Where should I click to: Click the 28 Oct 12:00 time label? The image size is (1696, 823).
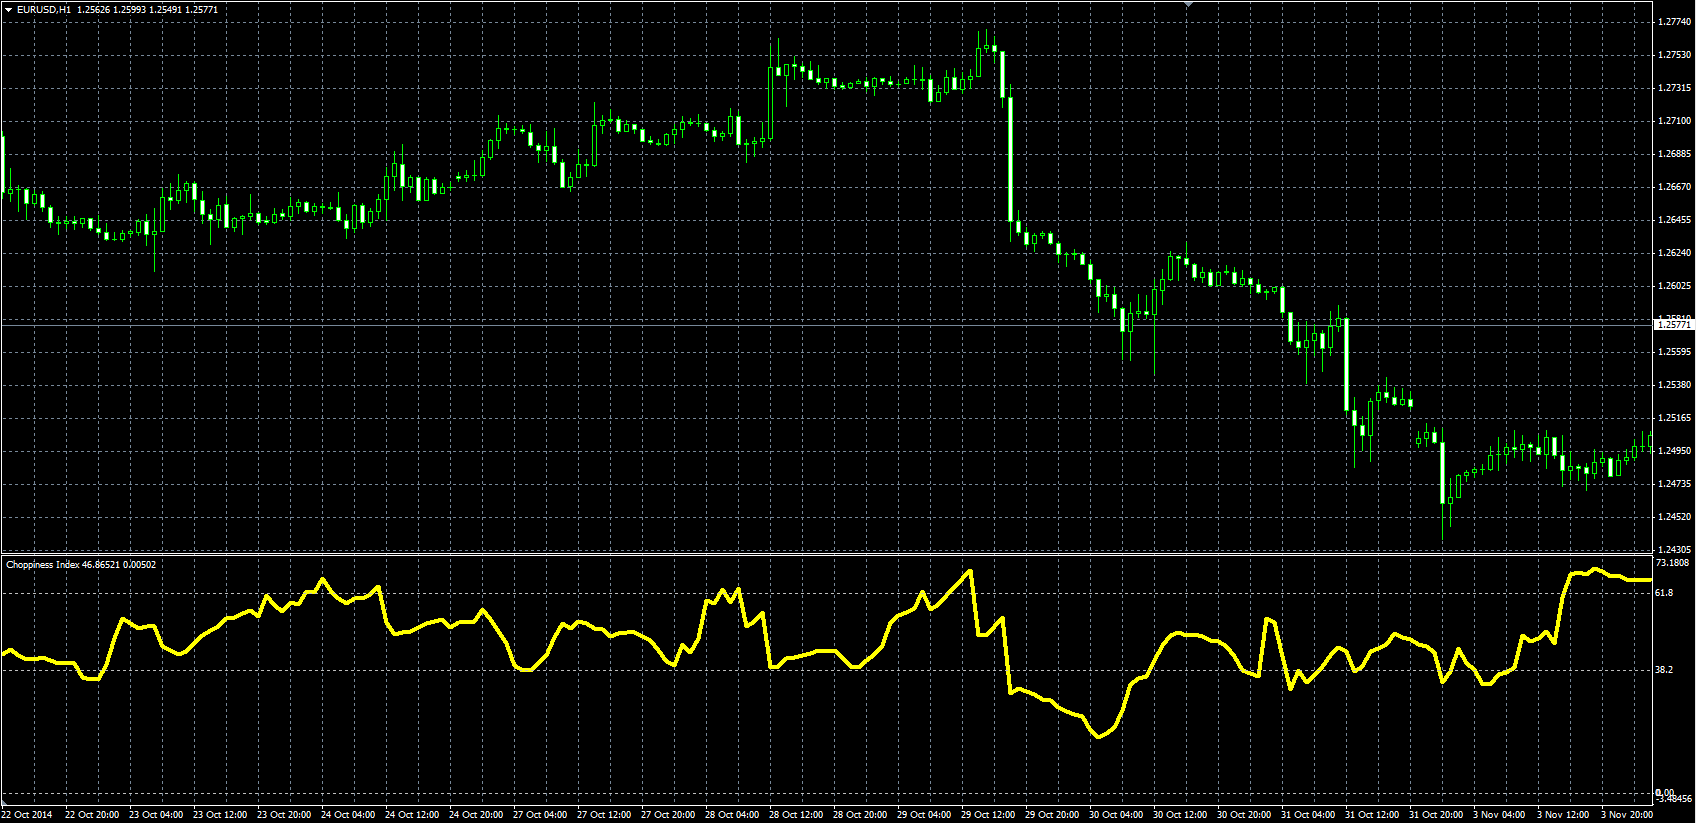tap(796, 815)
